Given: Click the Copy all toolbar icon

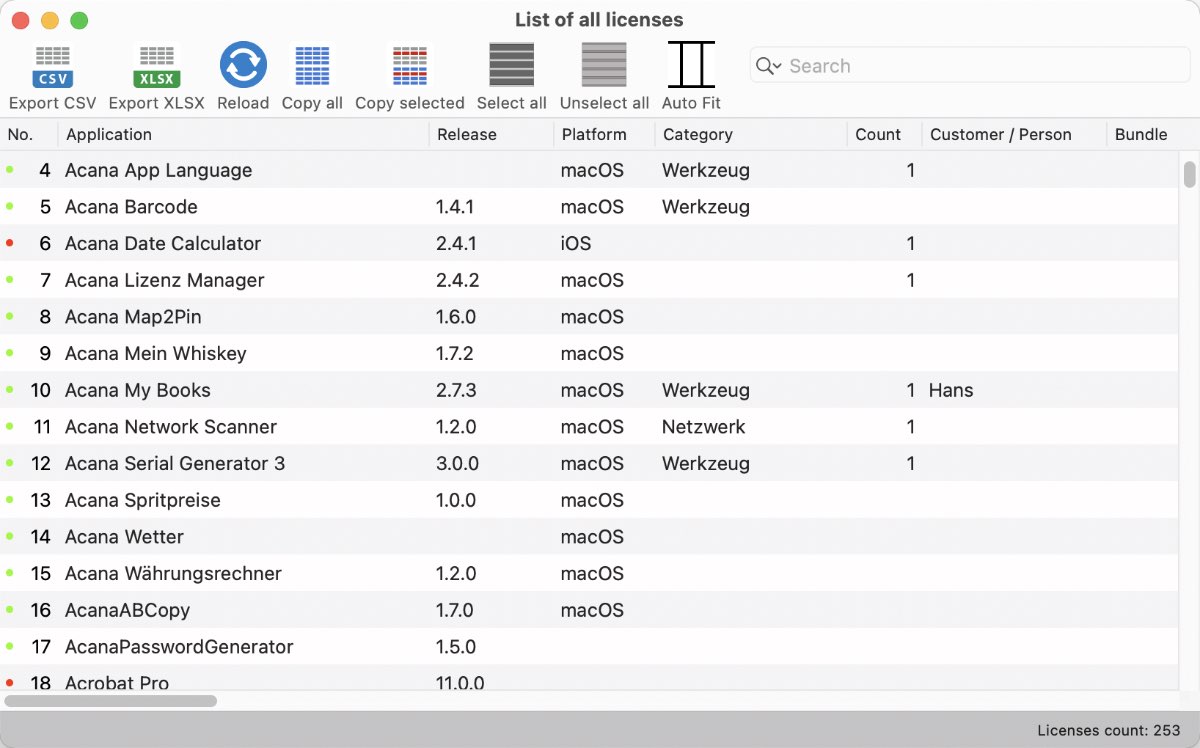Looking at the screenshot, I should tap(312, 66).
